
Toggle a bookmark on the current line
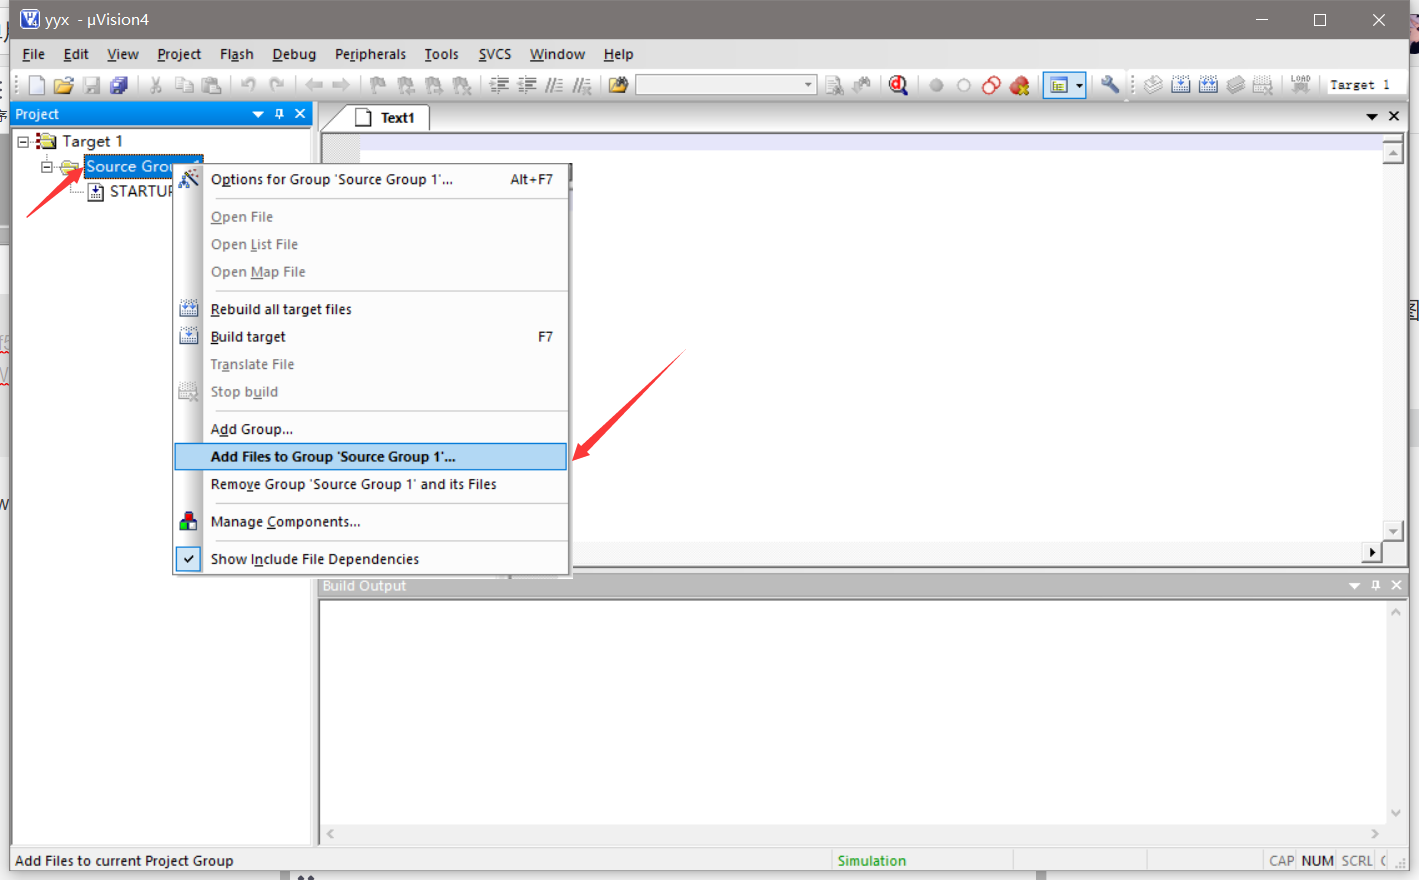[378, 85]
